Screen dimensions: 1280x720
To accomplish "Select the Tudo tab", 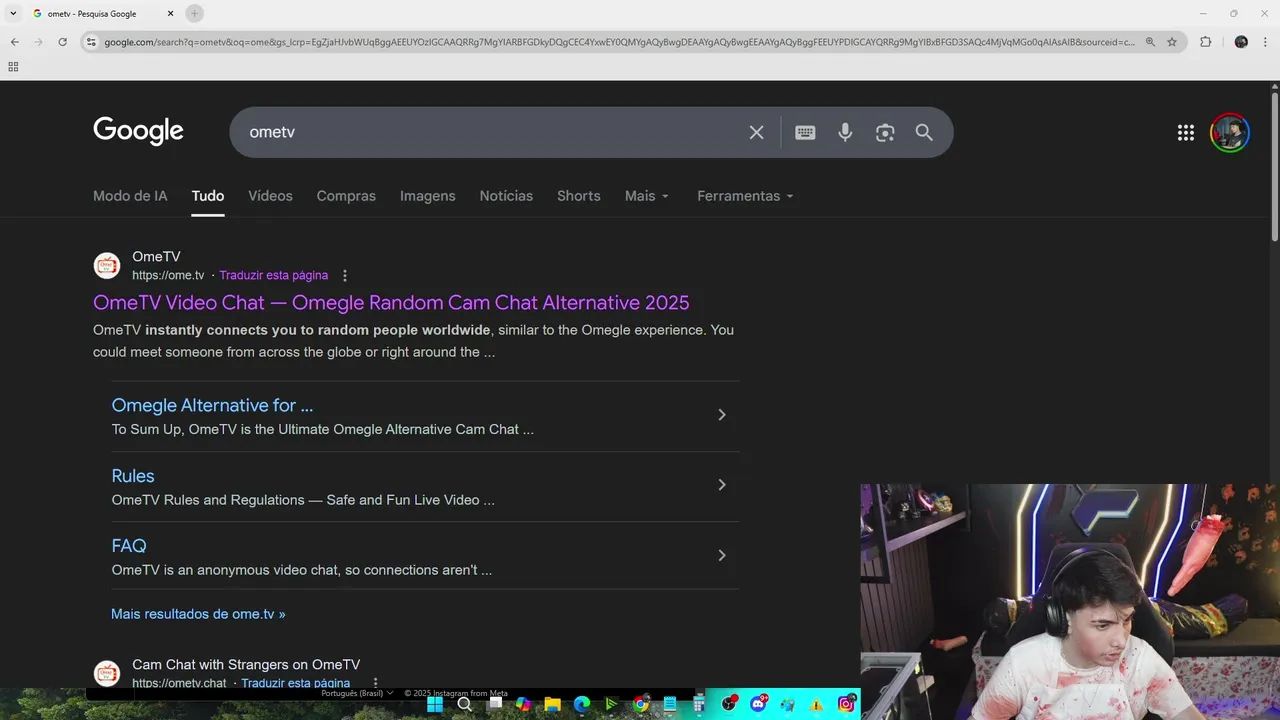I will pyautogui.click(x=208, y=196).
